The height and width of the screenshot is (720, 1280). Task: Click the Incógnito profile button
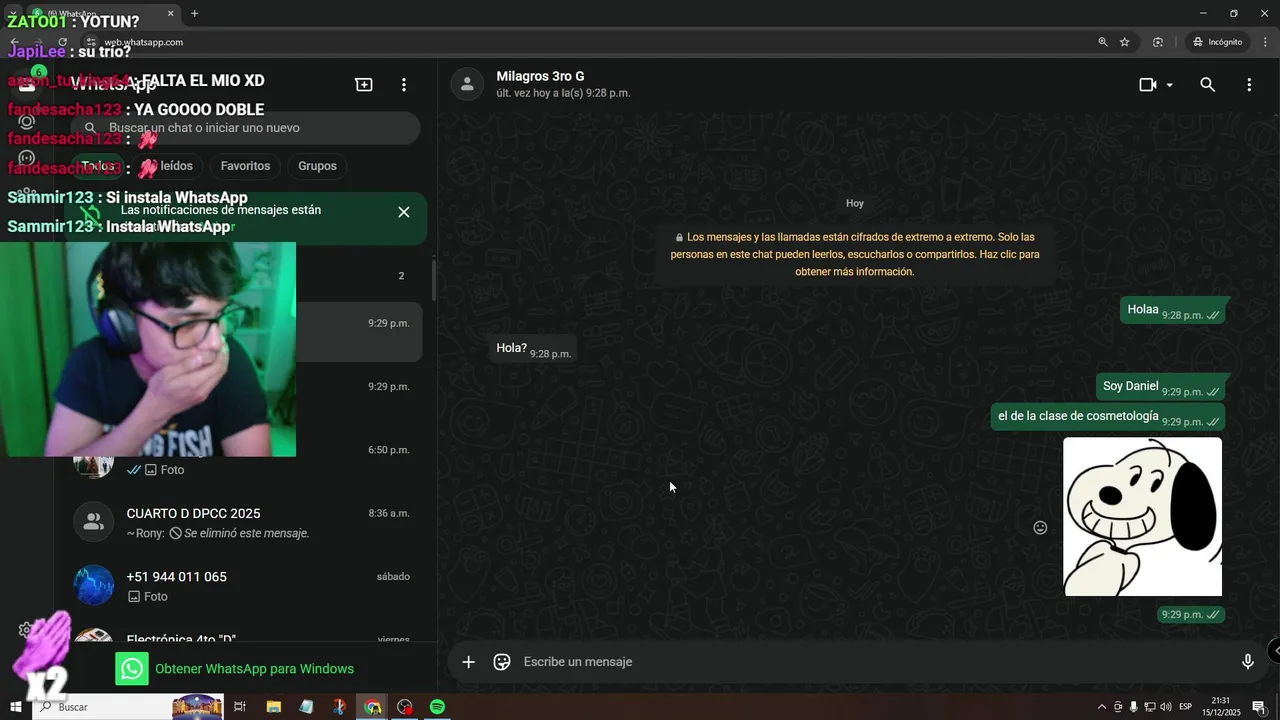coord(1217,42)
